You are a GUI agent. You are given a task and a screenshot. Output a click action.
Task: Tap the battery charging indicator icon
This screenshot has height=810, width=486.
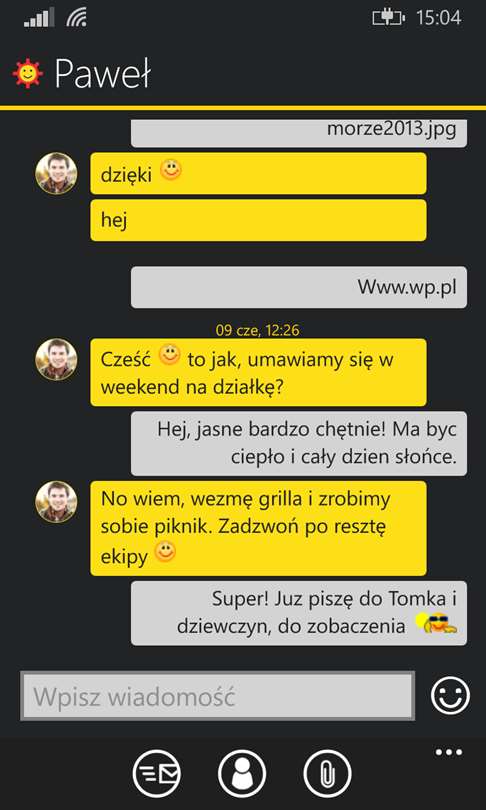pos(388,18)
